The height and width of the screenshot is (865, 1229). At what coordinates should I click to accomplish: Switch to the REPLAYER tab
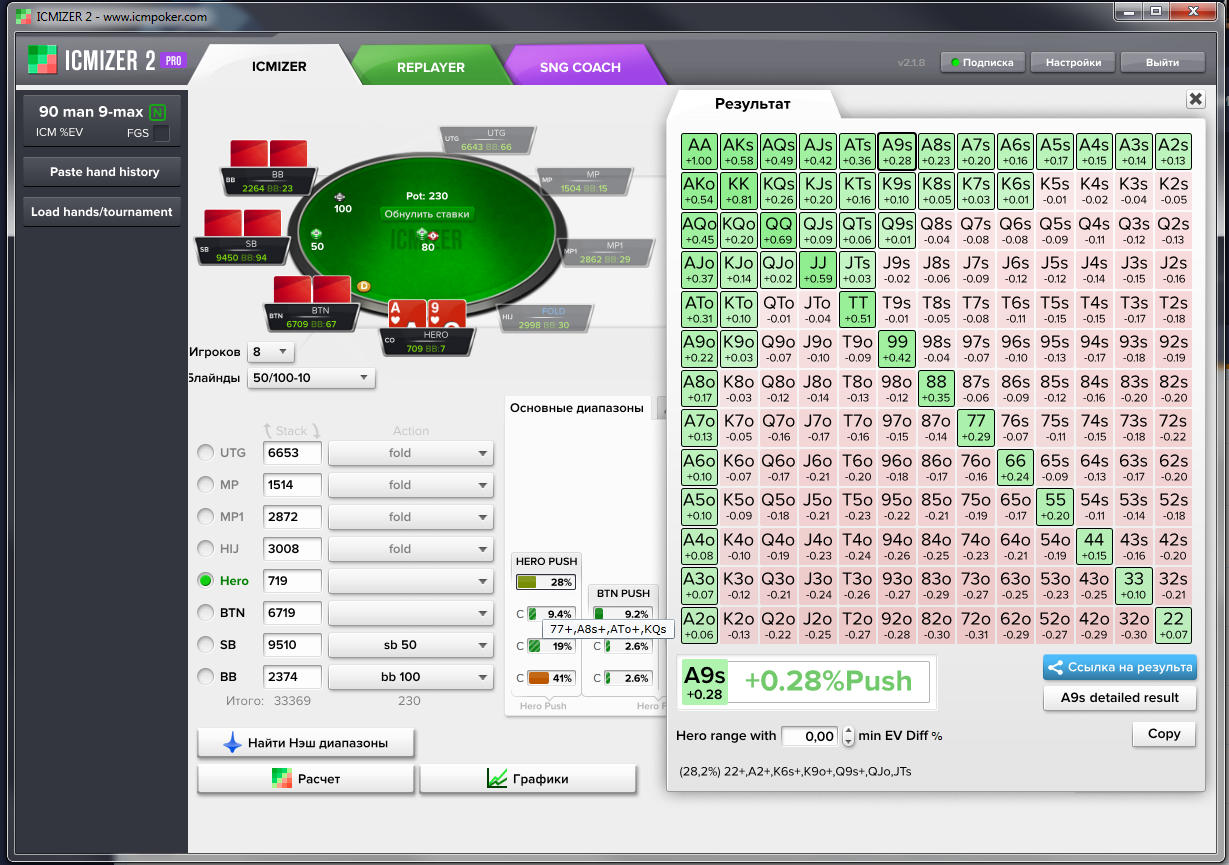(x=430, y=67)
